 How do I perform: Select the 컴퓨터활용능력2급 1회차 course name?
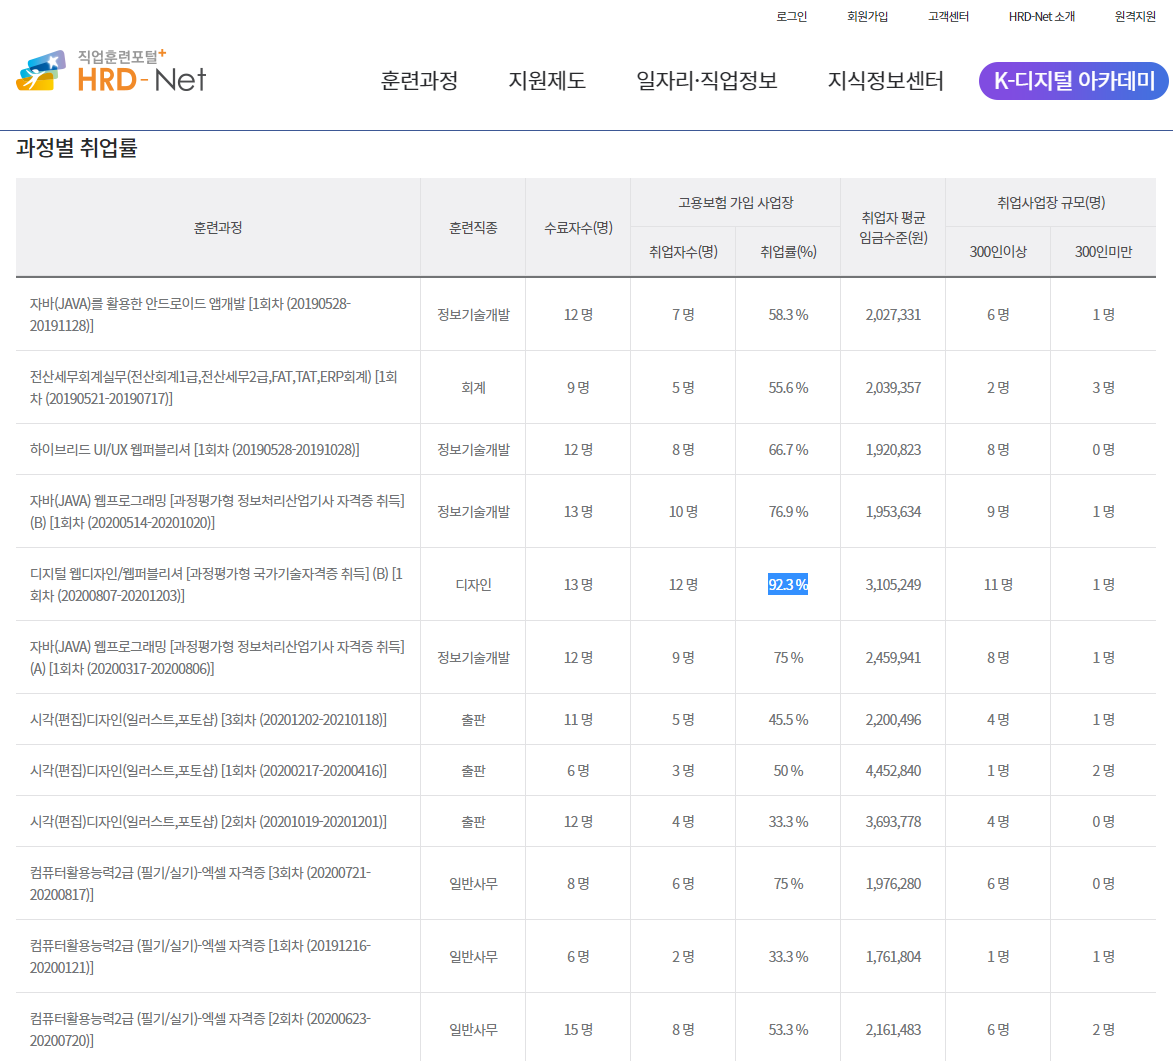point(200,956)
